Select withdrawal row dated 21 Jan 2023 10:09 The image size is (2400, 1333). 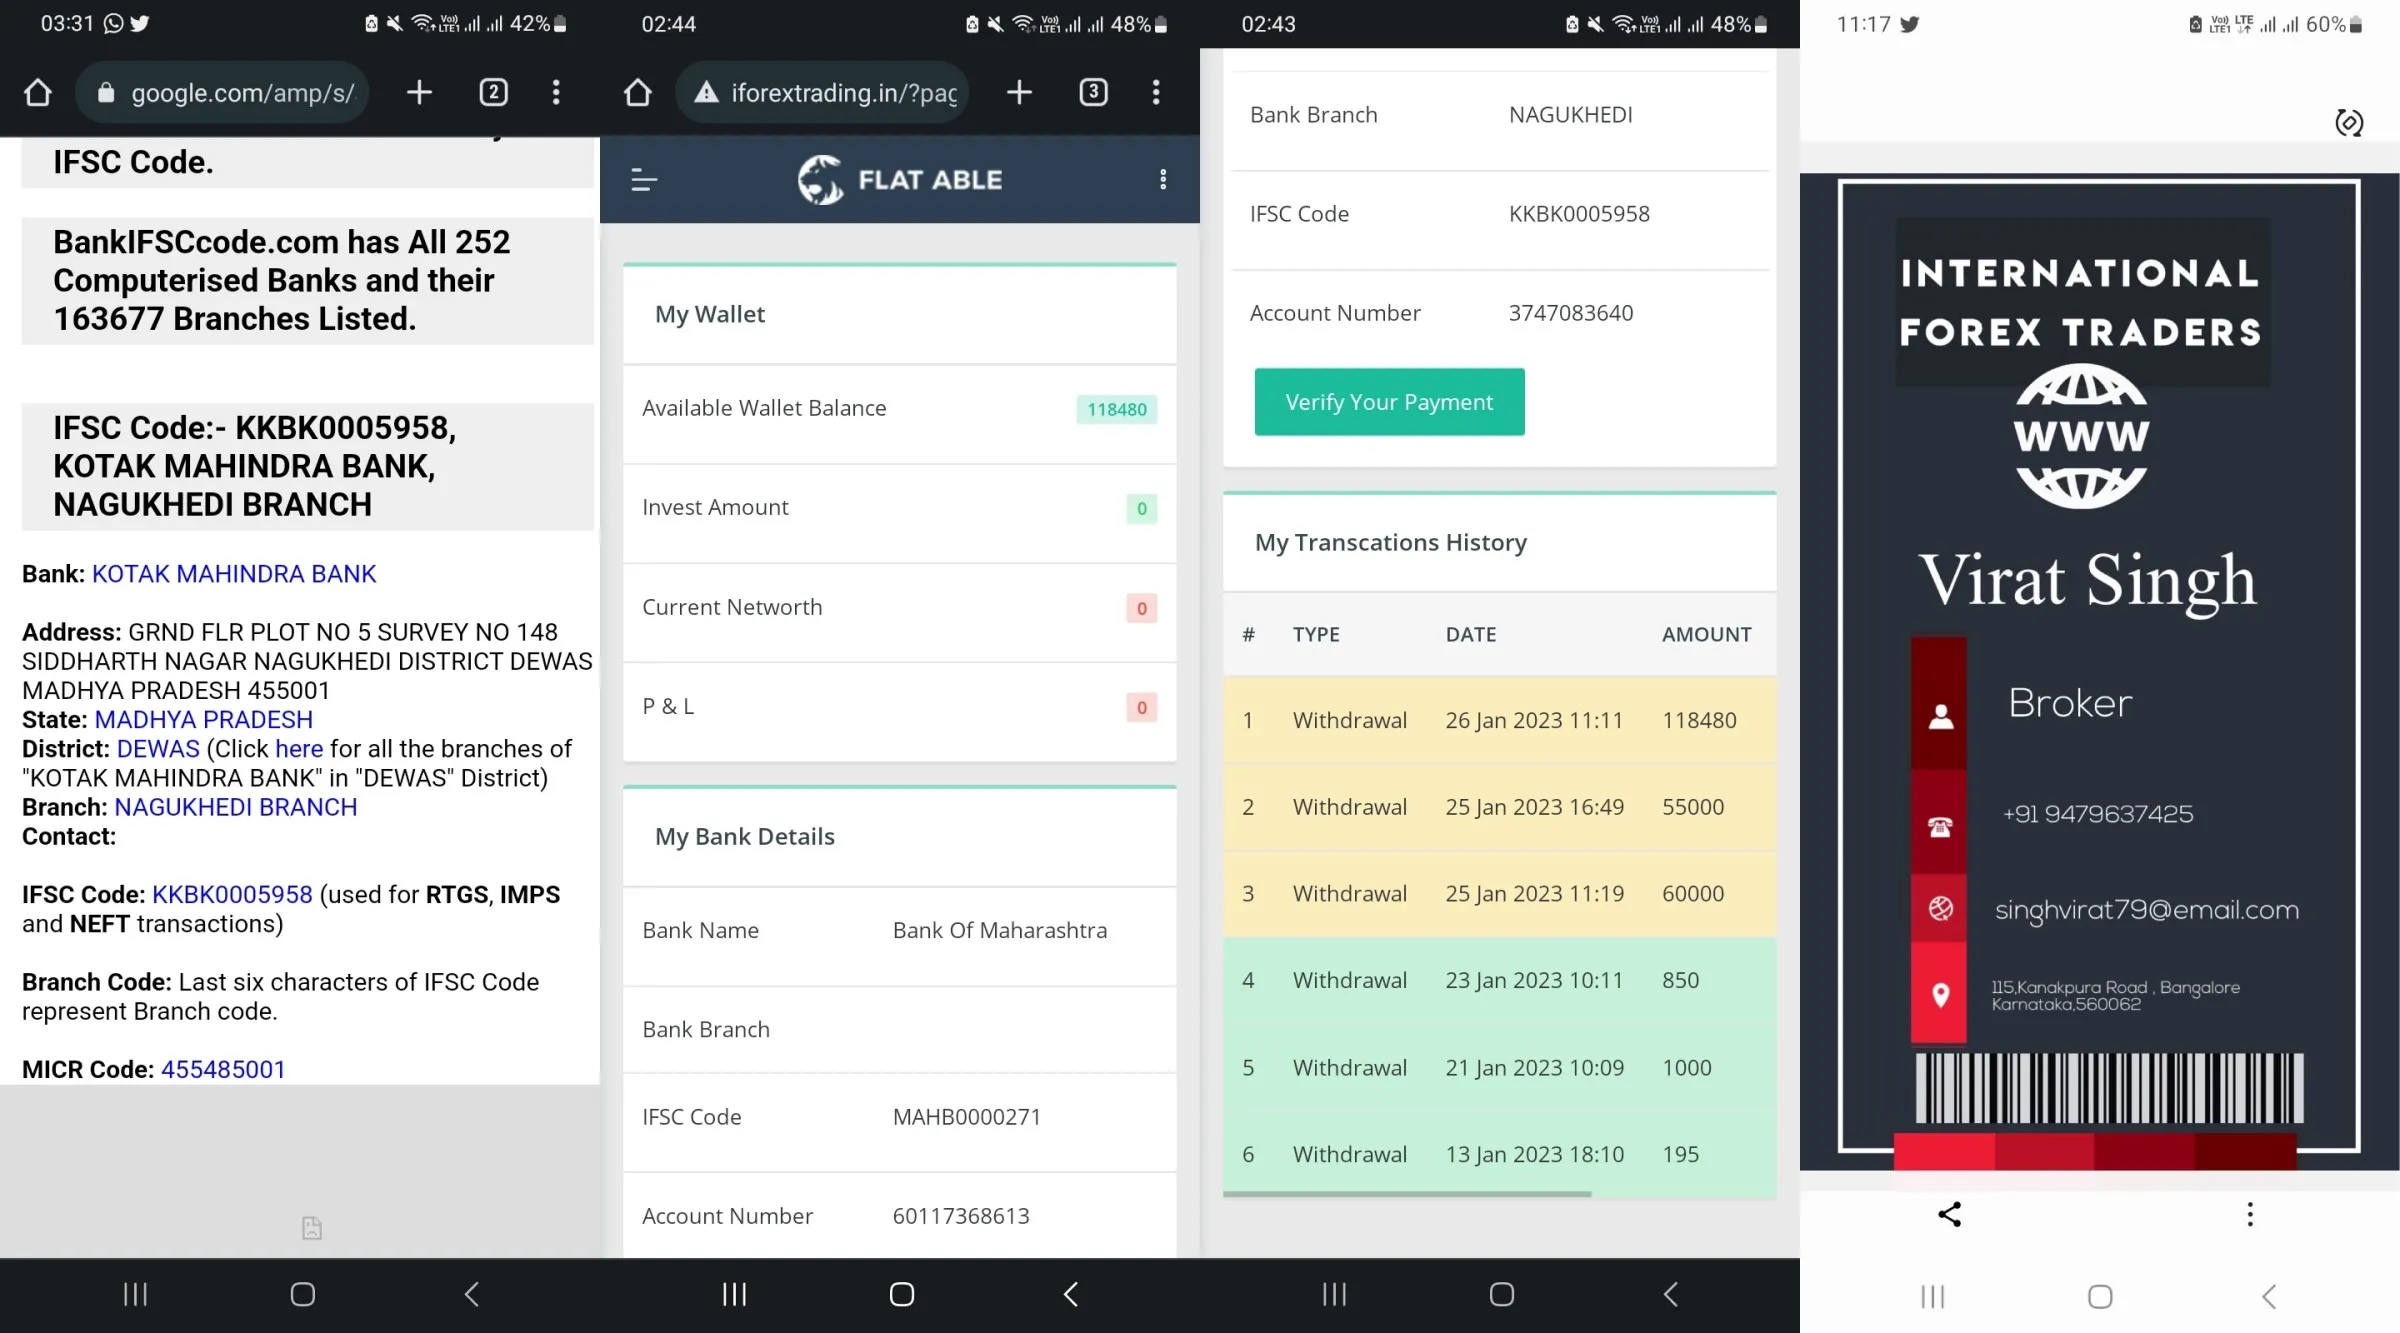pos(1499,1068)
